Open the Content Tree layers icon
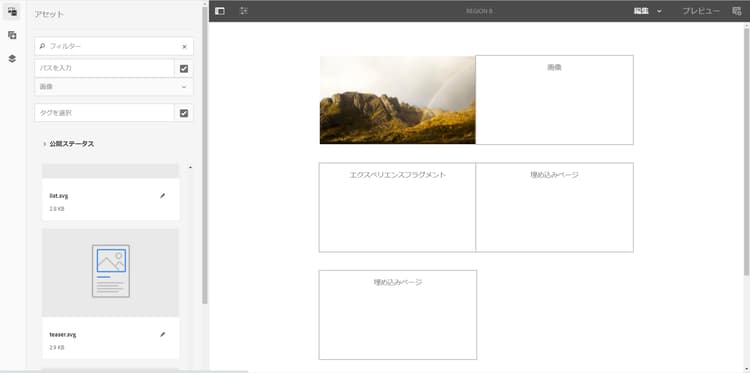 [13, 58]
